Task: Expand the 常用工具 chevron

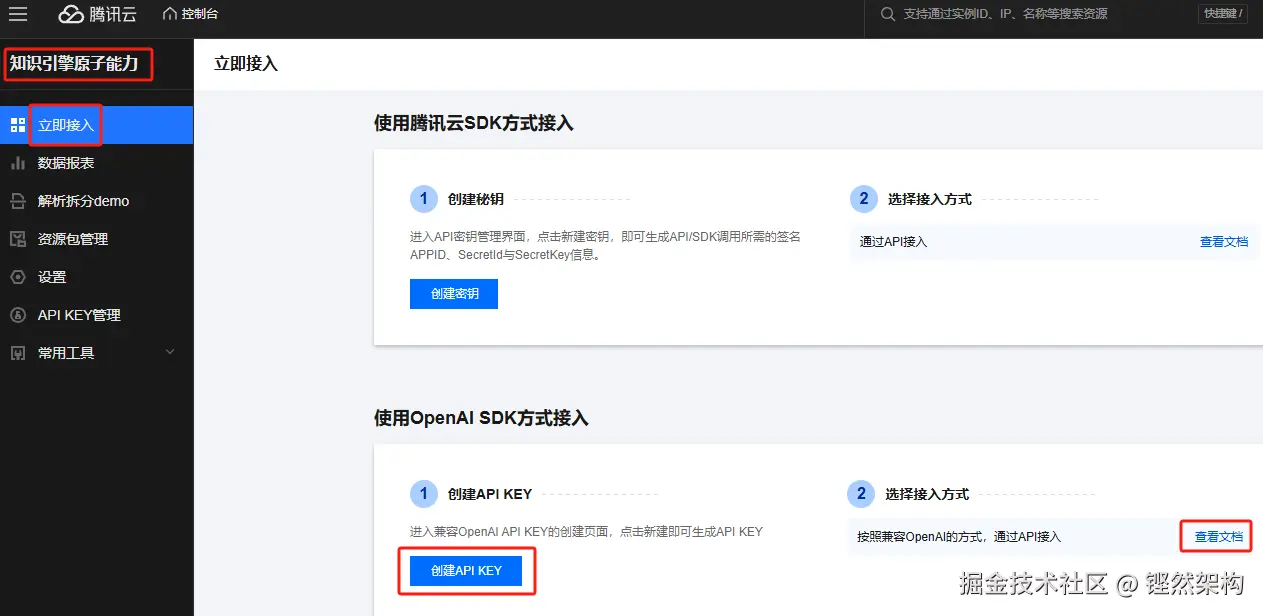Action: pos(170,352)
